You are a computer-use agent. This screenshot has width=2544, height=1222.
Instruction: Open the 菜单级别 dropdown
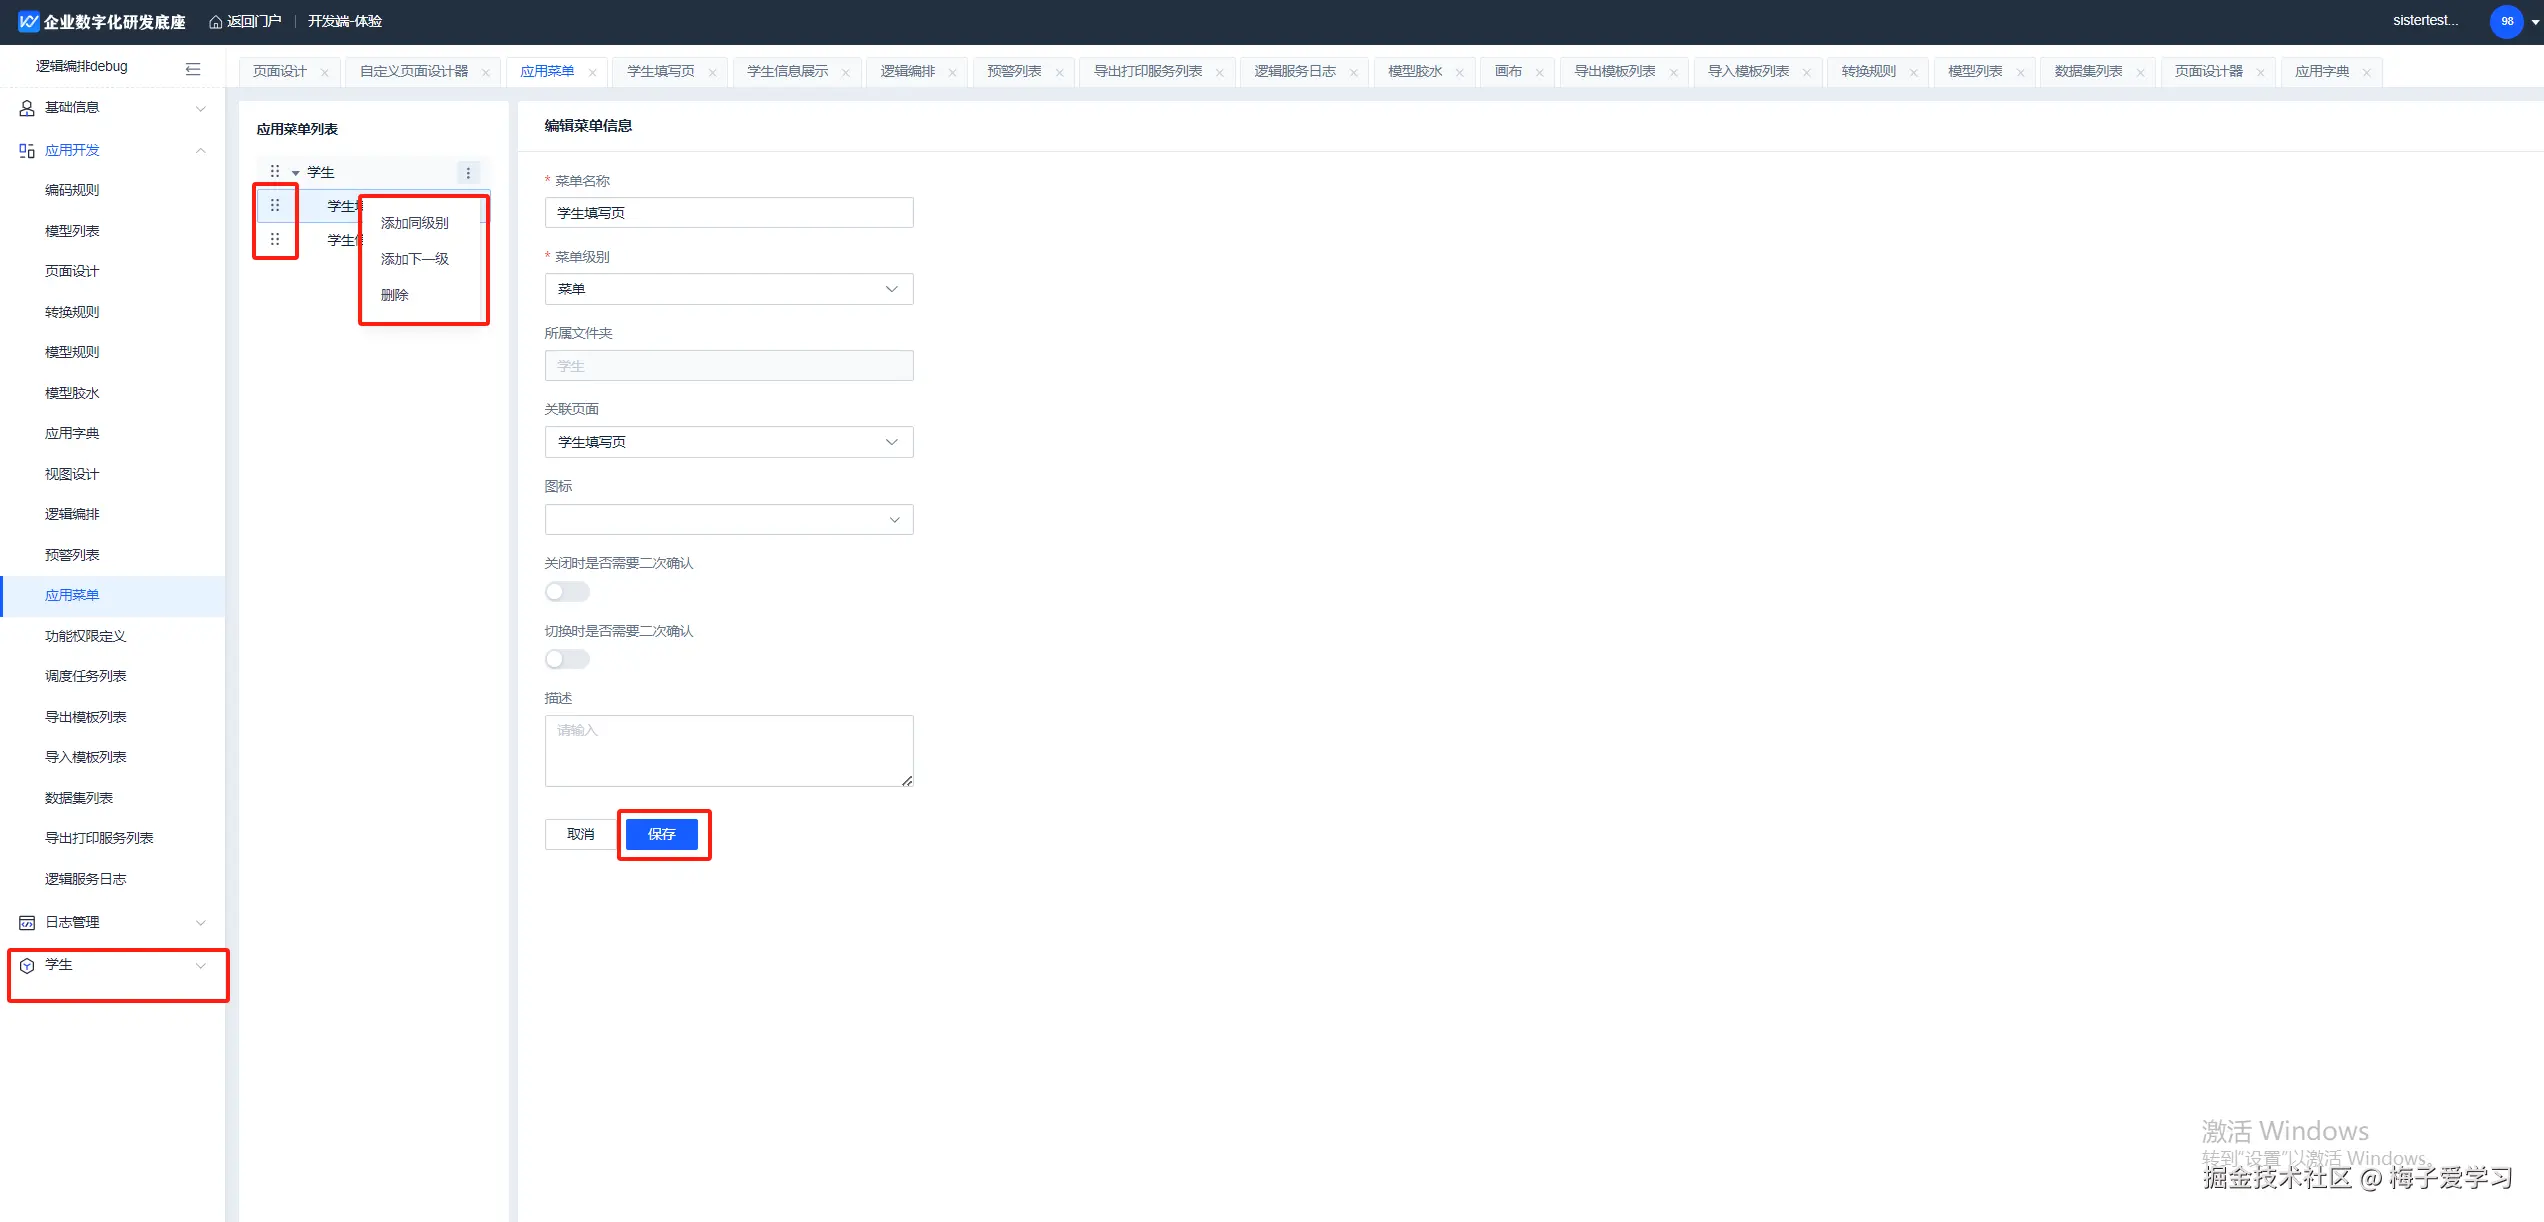pos(728,289)
